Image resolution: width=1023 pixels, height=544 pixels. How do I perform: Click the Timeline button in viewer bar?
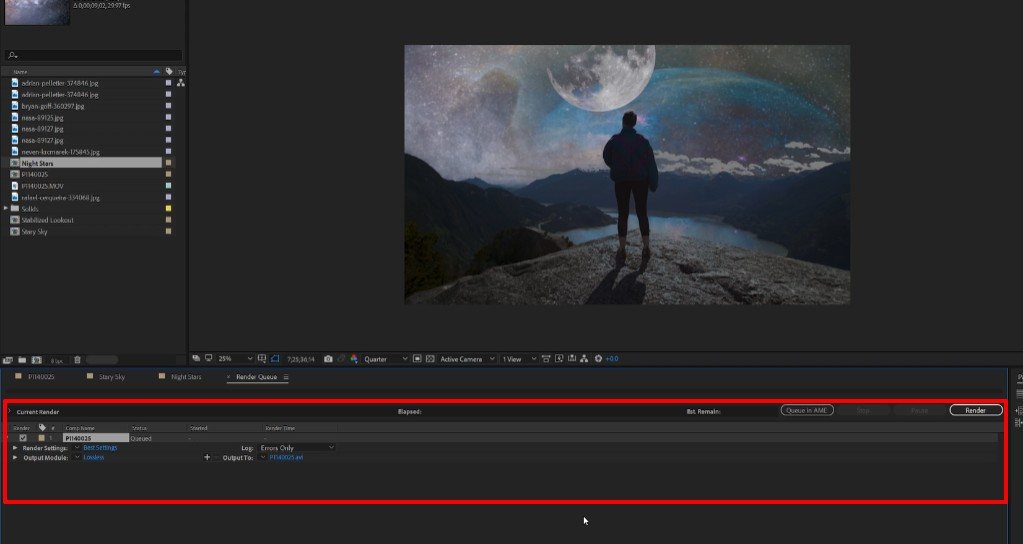572,359
